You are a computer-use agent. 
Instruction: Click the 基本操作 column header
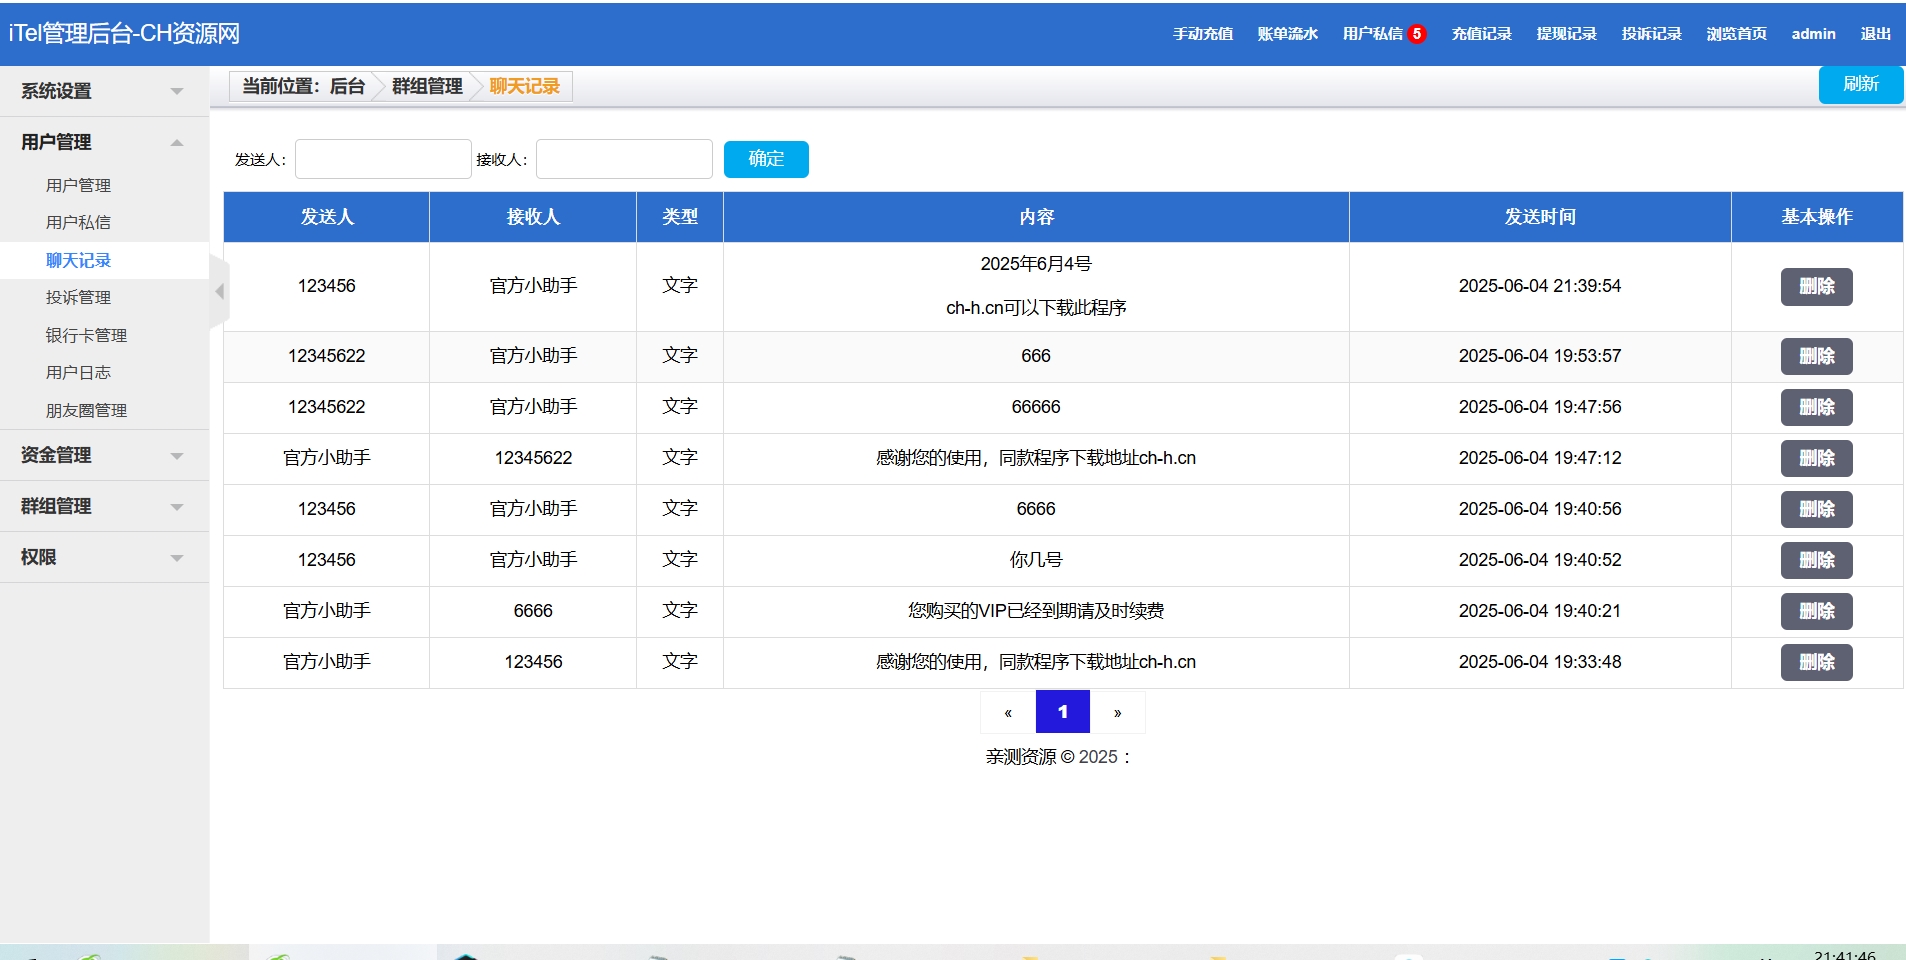1817,217
